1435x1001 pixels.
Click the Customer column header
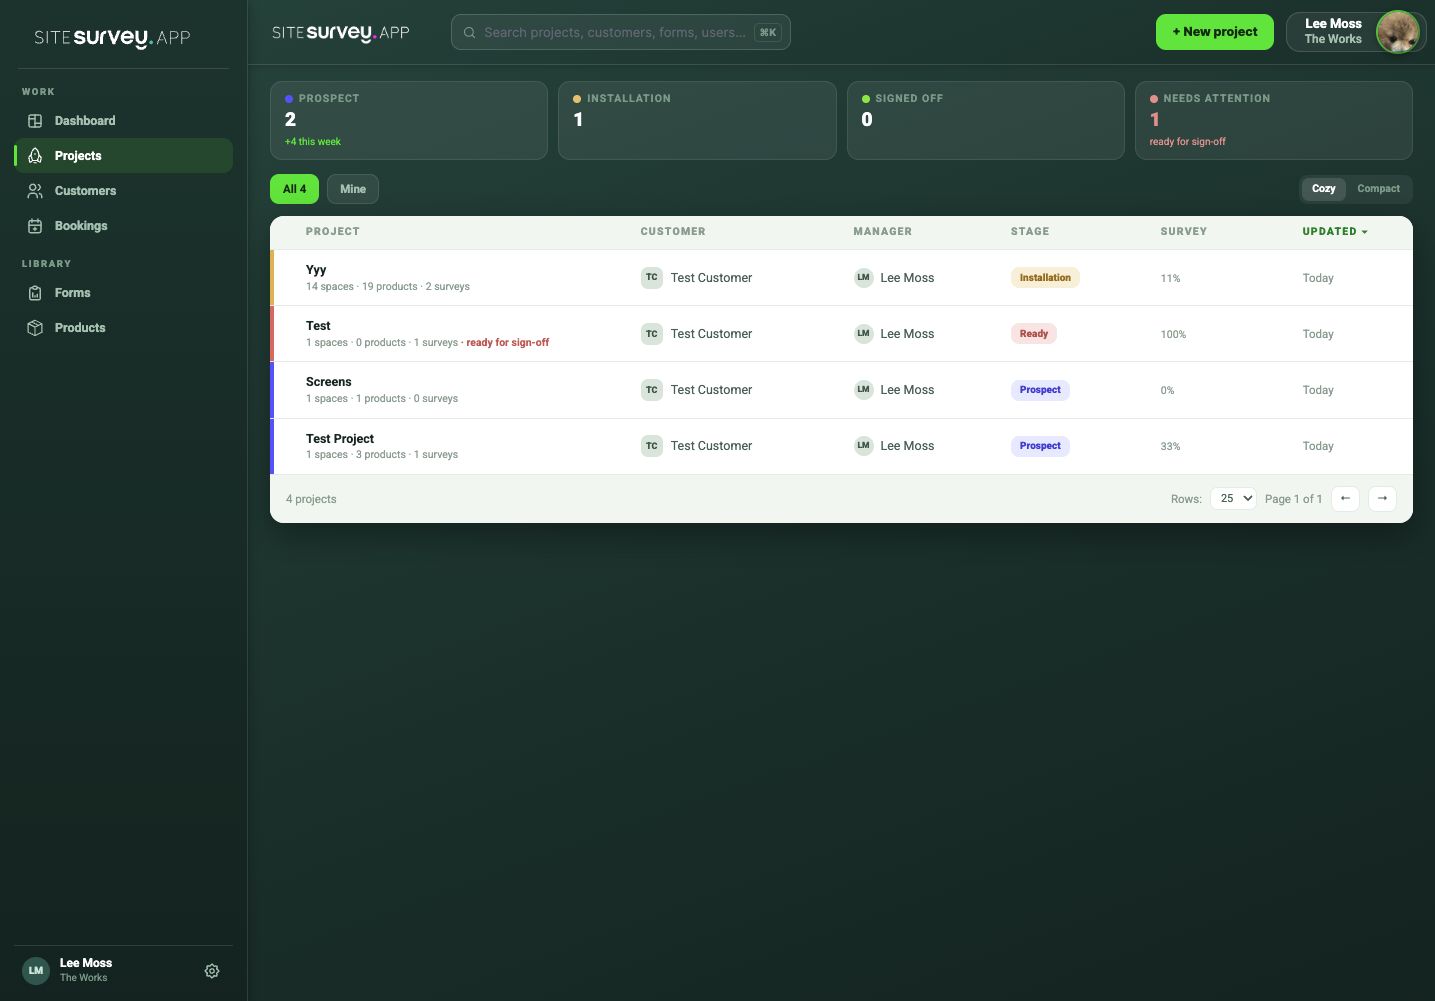click(x=673, y=232)
